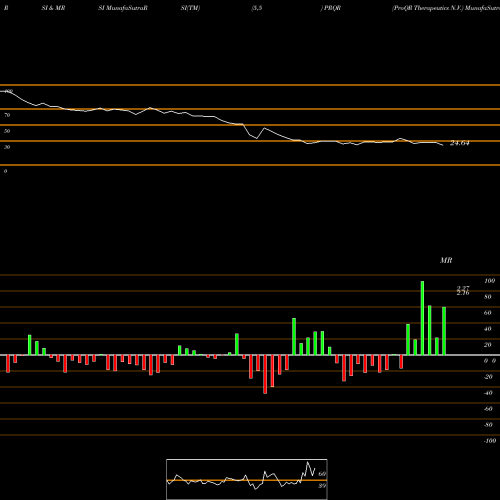Click the 20 label on MR axis
This screenshot has width=500, height=500.
(x=488, y=345)
